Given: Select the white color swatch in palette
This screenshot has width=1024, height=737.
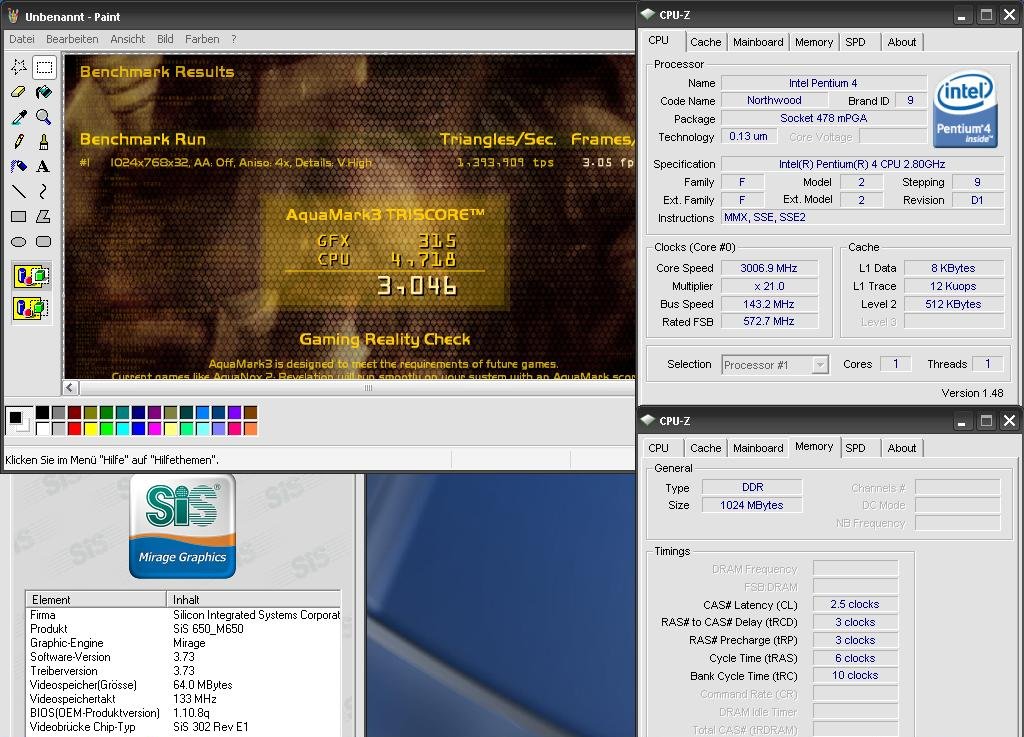Looking at the screenshot, I should tap(42, 428).
